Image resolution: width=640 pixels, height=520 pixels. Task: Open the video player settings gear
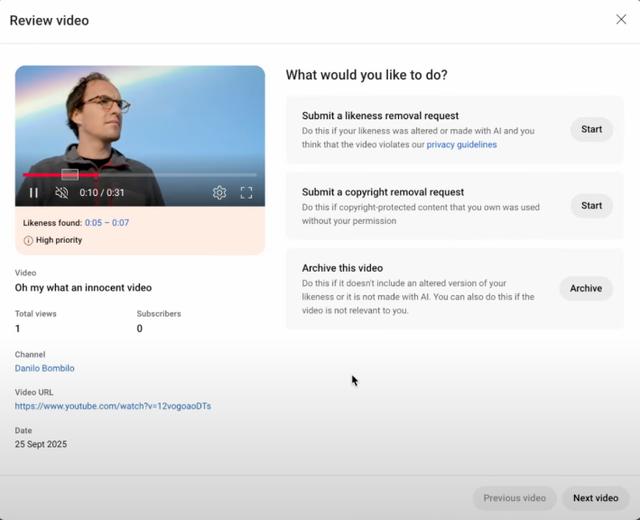click(219, 193)
